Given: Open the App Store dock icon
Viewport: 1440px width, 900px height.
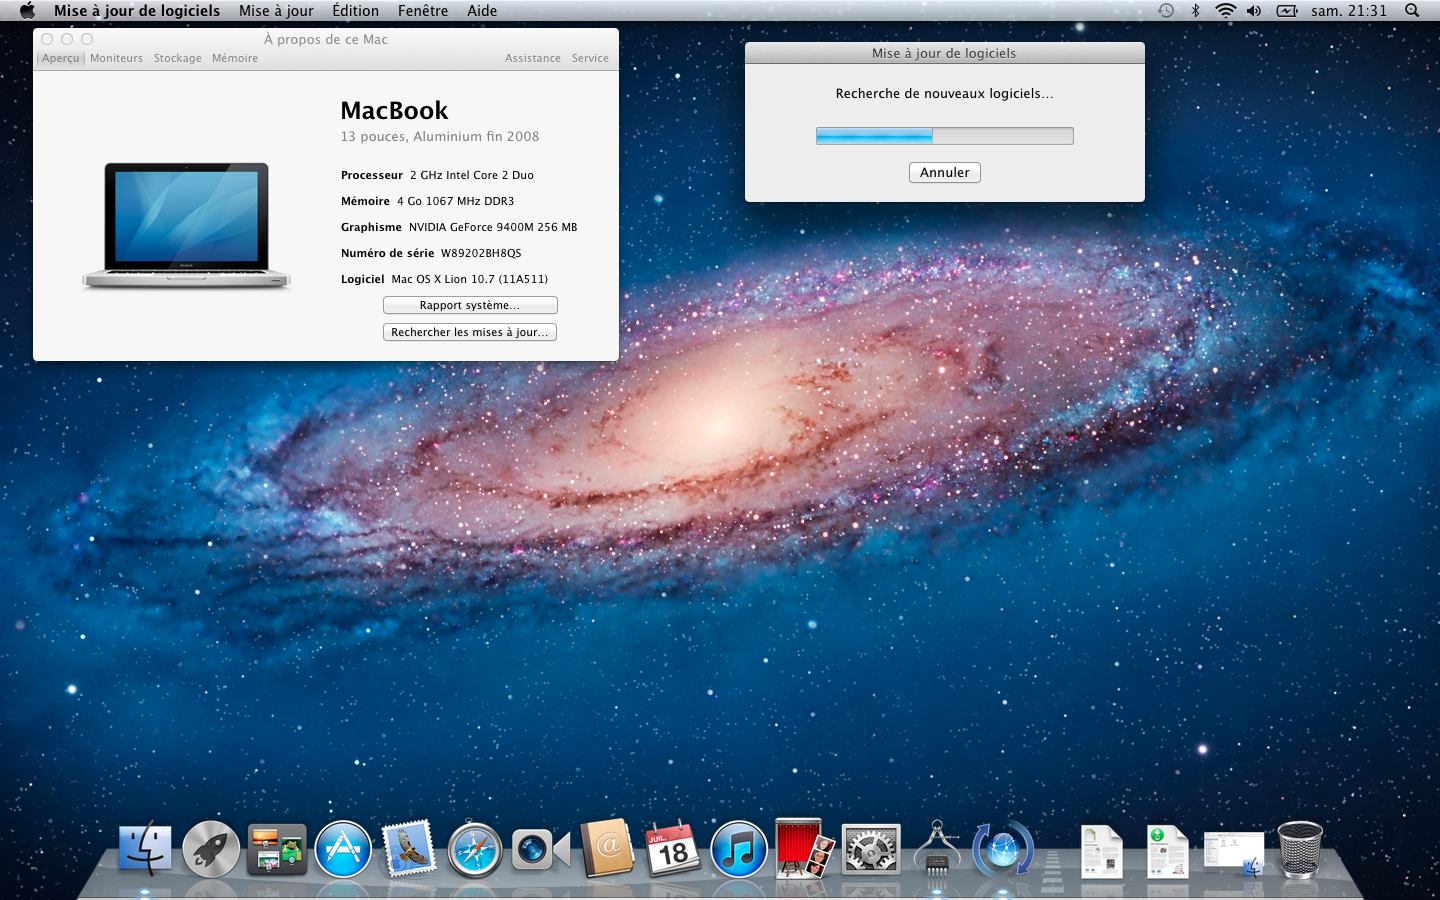Looking at the screenshot, I should [x=343, y=850].
